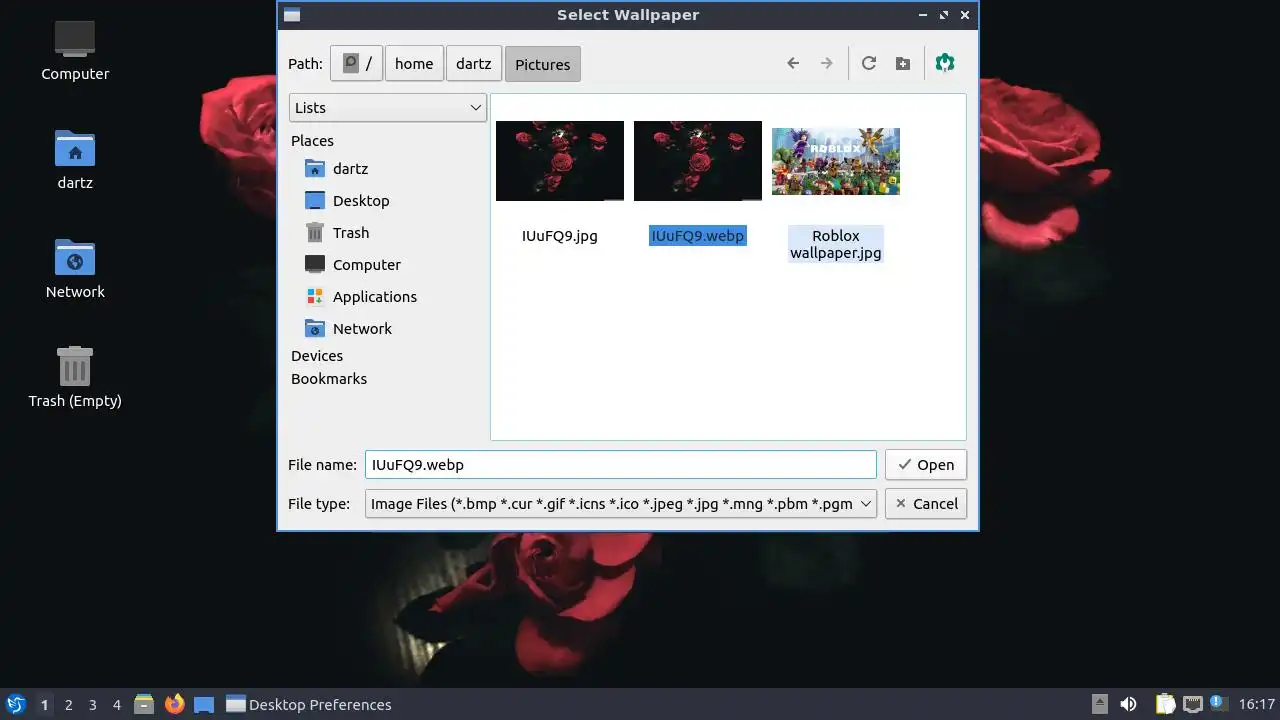This screenshot has height=720, width=1280.
Task: Click the Bookmarks section header
Action: click(x=329, y=379)
